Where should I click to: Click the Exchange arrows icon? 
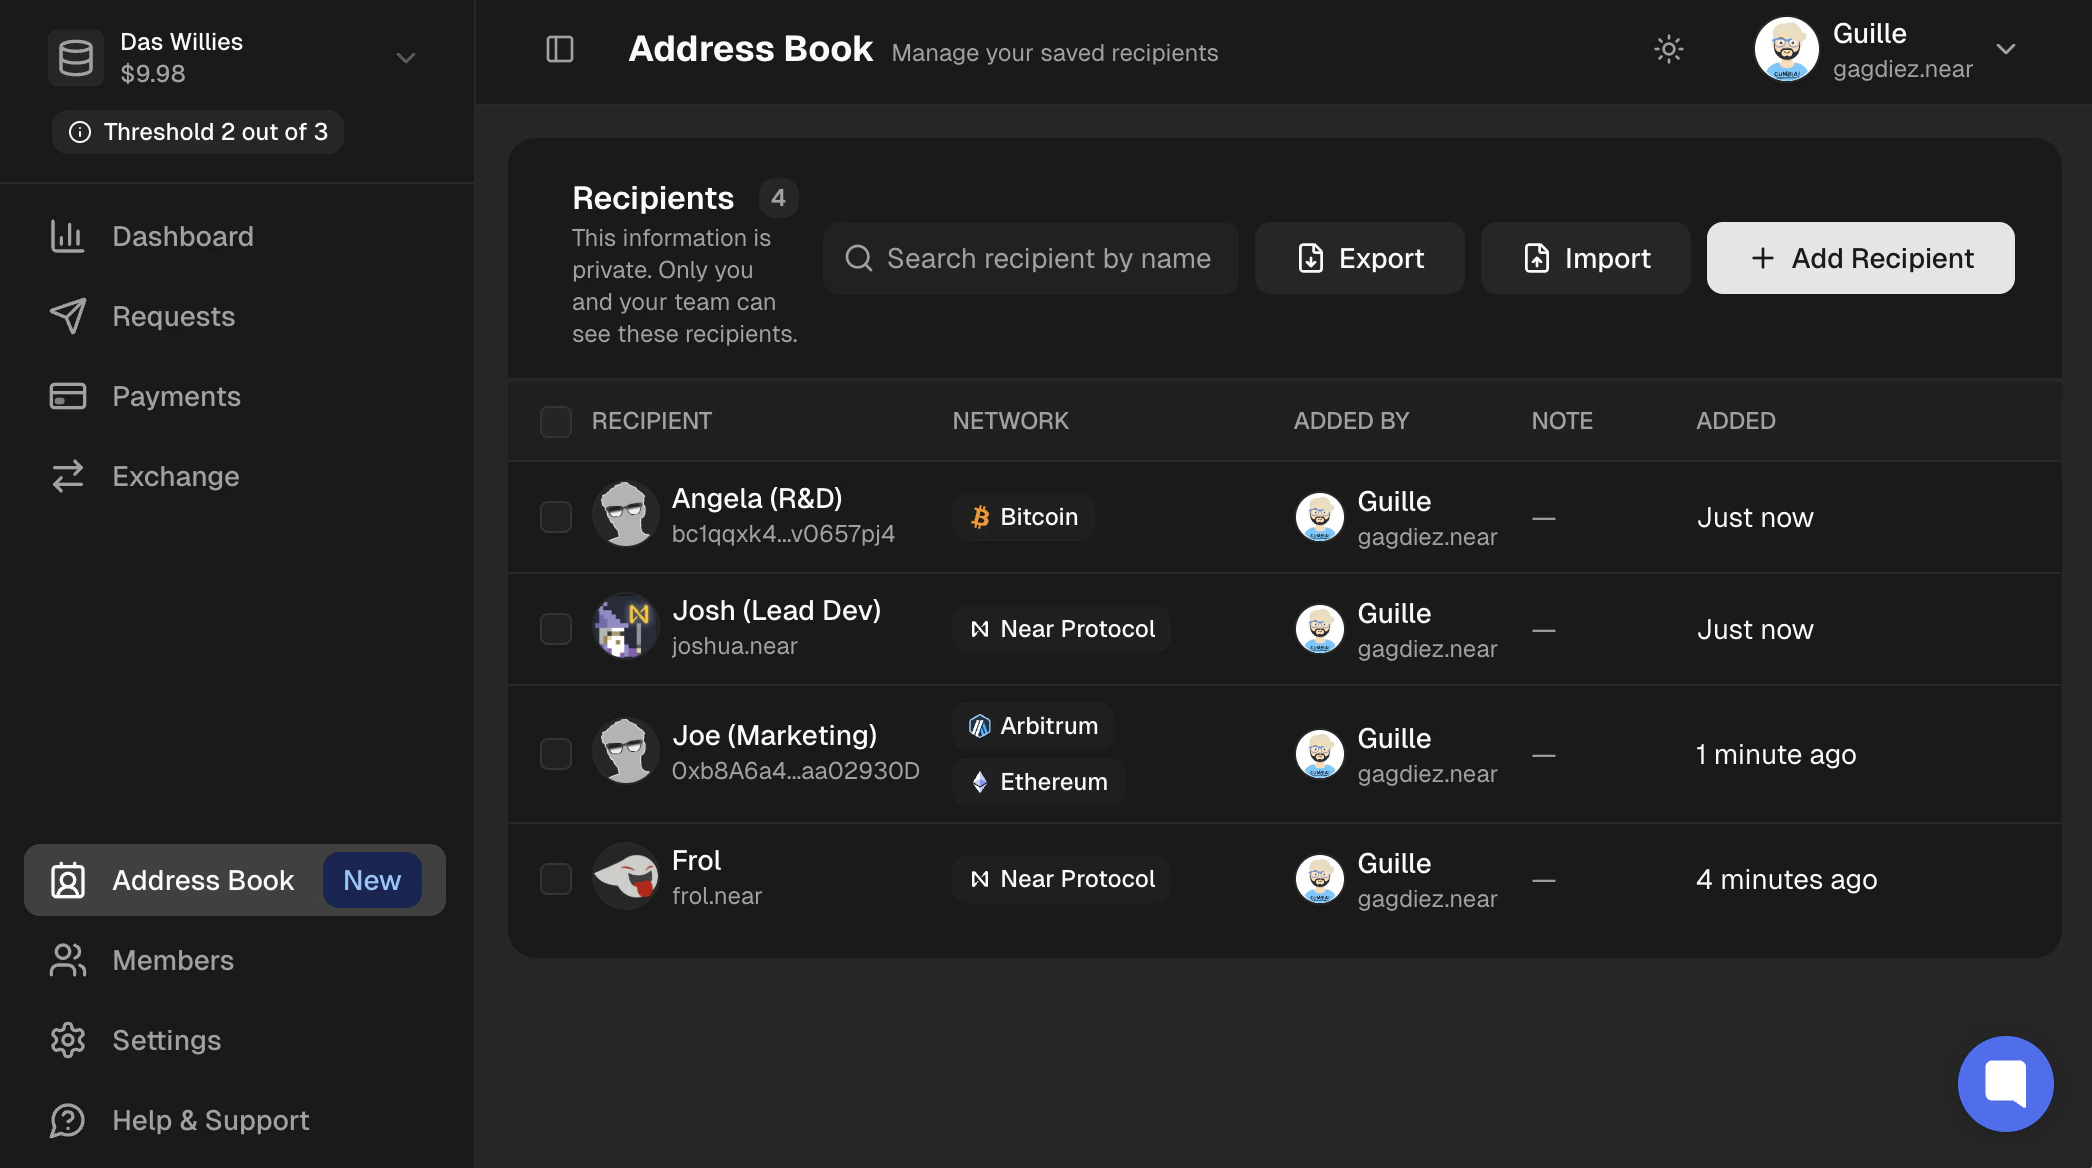click(67, 476)
